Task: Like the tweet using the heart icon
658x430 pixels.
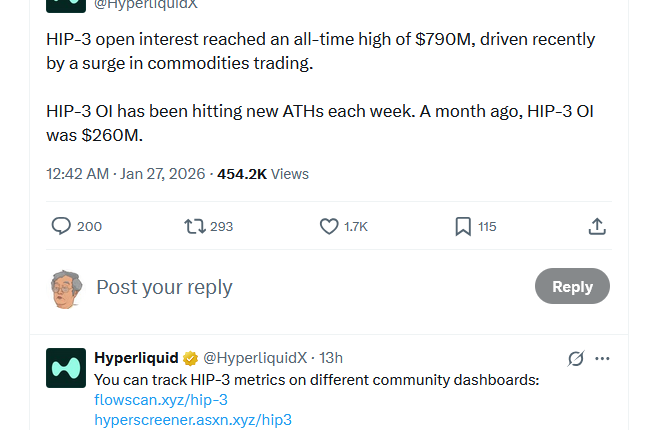Action: [x=329, y=227]
